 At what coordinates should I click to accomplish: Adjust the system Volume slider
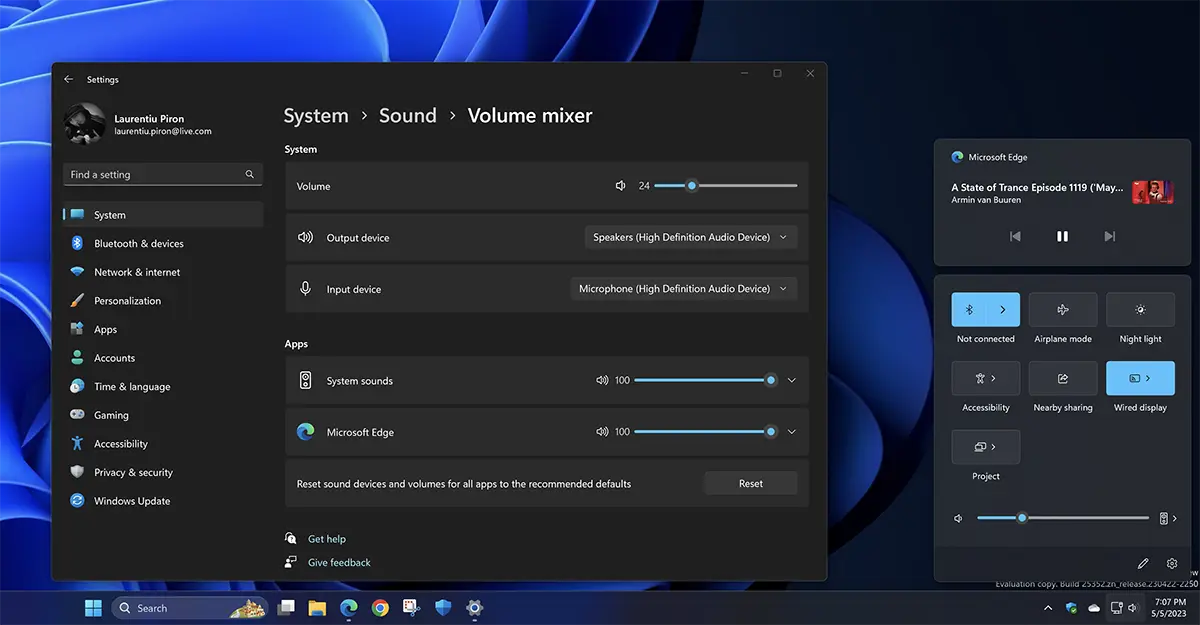click(726, 185)
